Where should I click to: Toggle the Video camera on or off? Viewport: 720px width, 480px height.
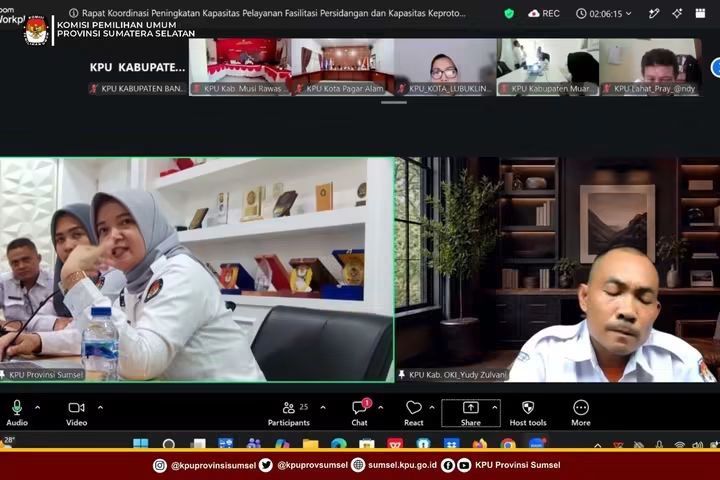tap(76, 413)
